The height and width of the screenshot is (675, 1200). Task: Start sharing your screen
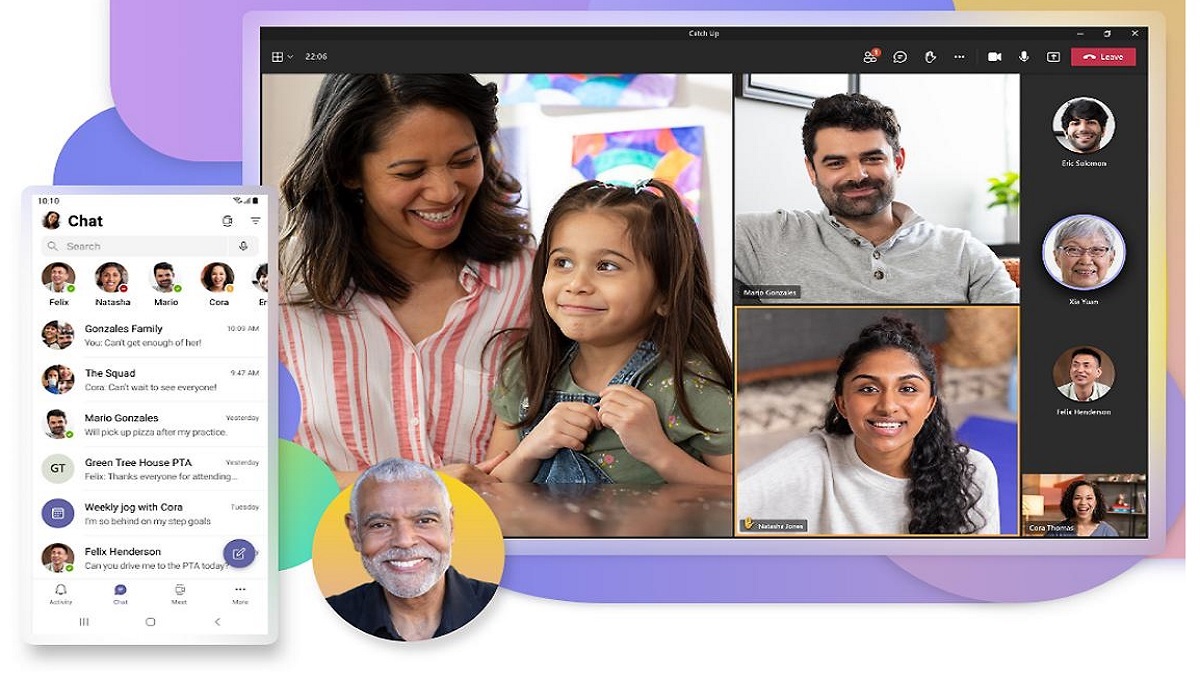[x=1053, y=57]
